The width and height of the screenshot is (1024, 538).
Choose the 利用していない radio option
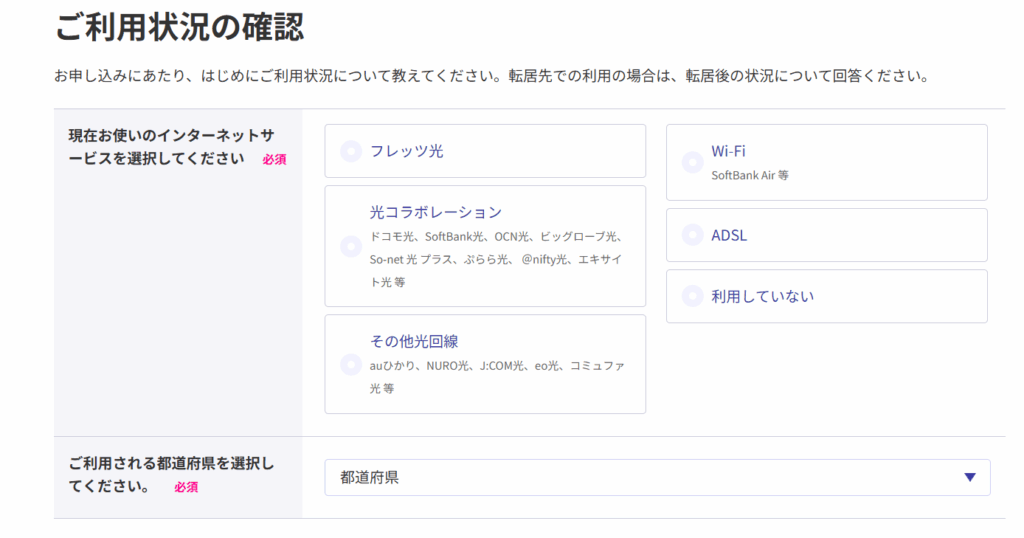tap(692, 296)
